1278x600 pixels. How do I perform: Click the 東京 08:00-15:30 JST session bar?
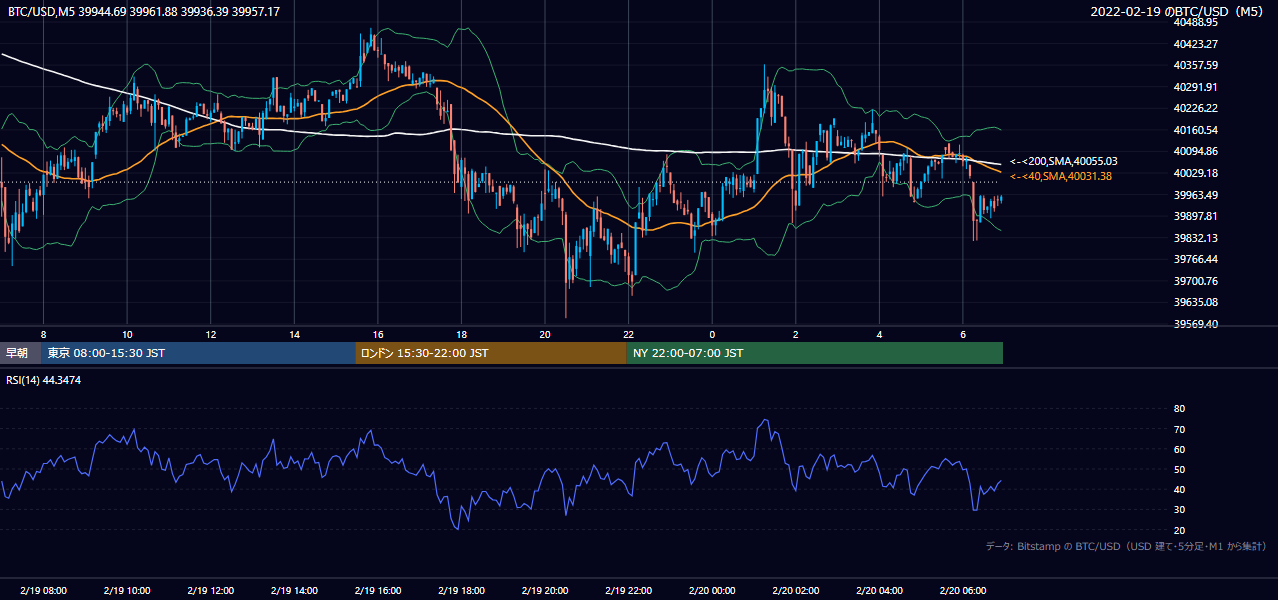click(x=198, y=353)
